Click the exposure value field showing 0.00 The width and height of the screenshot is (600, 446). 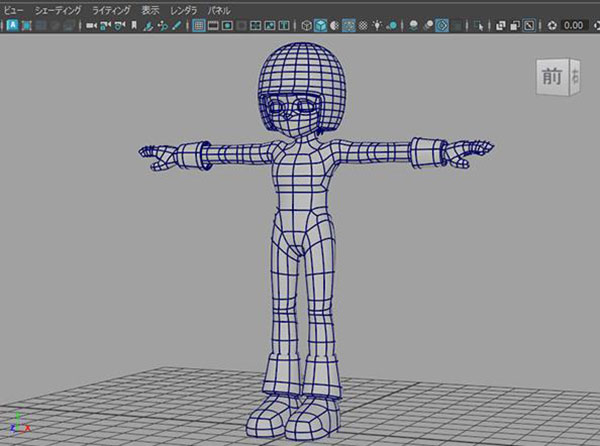[574, 25]
